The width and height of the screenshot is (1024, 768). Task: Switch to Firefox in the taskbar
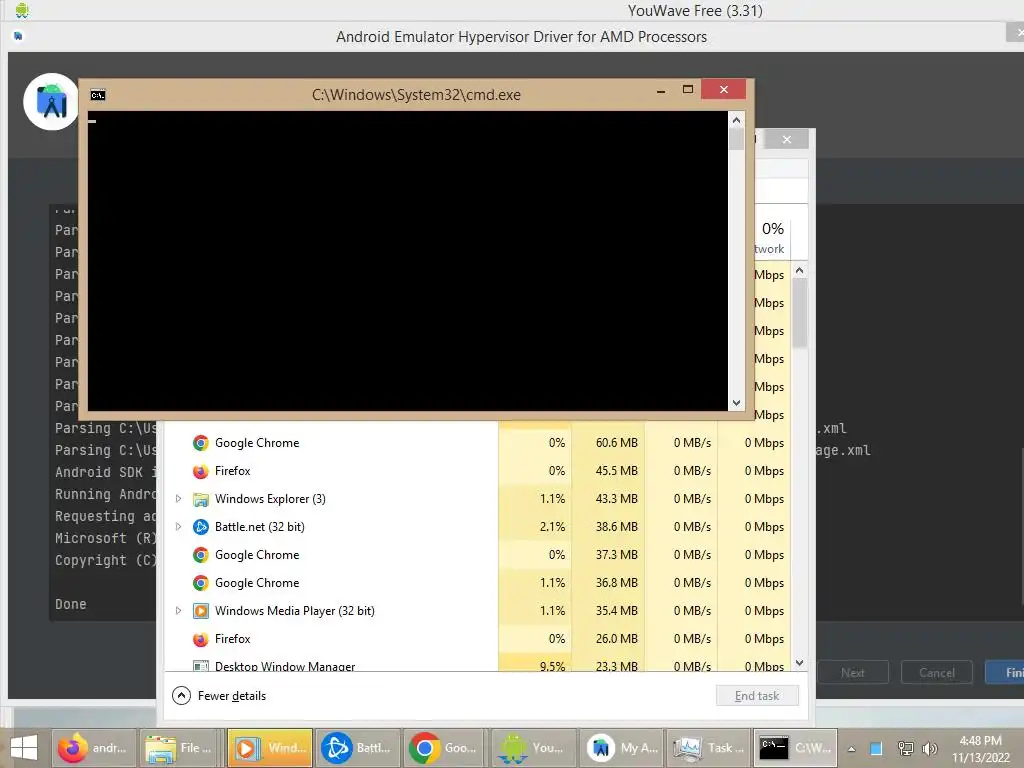93,748
